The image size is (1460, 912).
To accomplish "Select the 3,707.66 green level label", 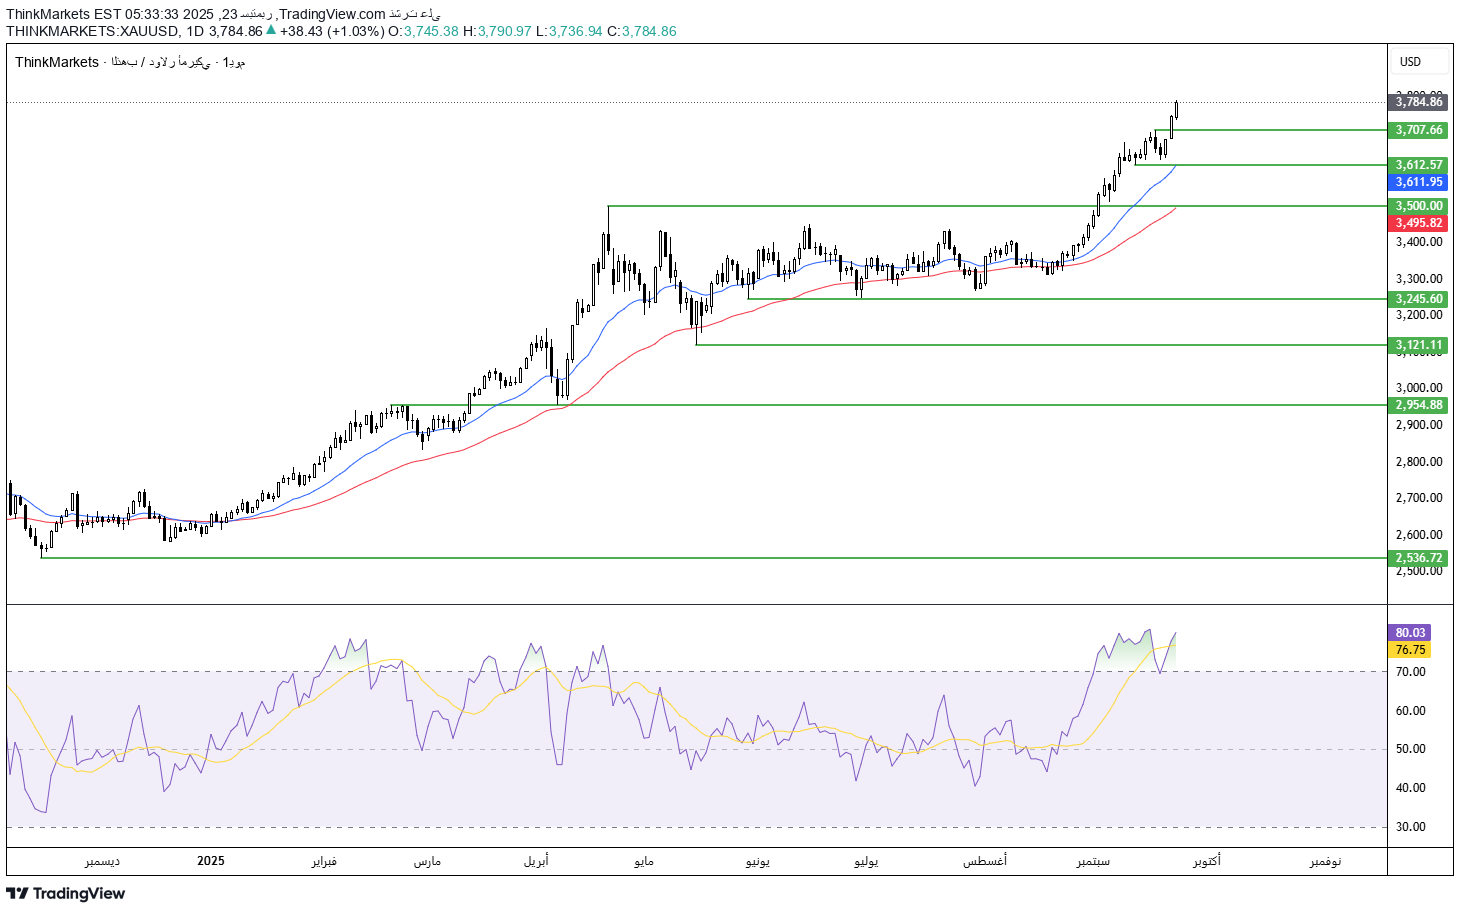I will tap(1419, 130).
